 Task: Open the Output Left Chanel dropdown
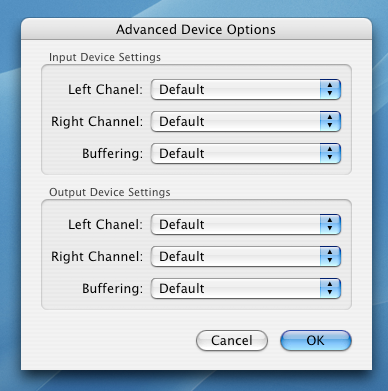point(246,224)
